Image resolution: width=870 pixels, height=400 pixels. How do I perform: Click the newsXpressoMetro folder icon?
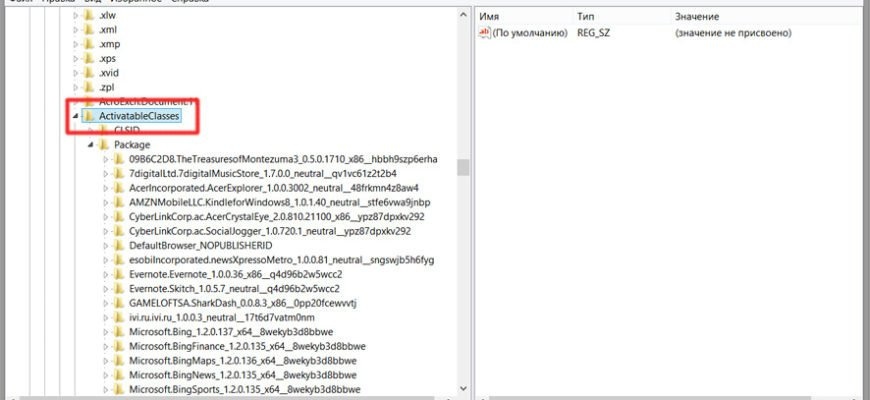point(119,260)
